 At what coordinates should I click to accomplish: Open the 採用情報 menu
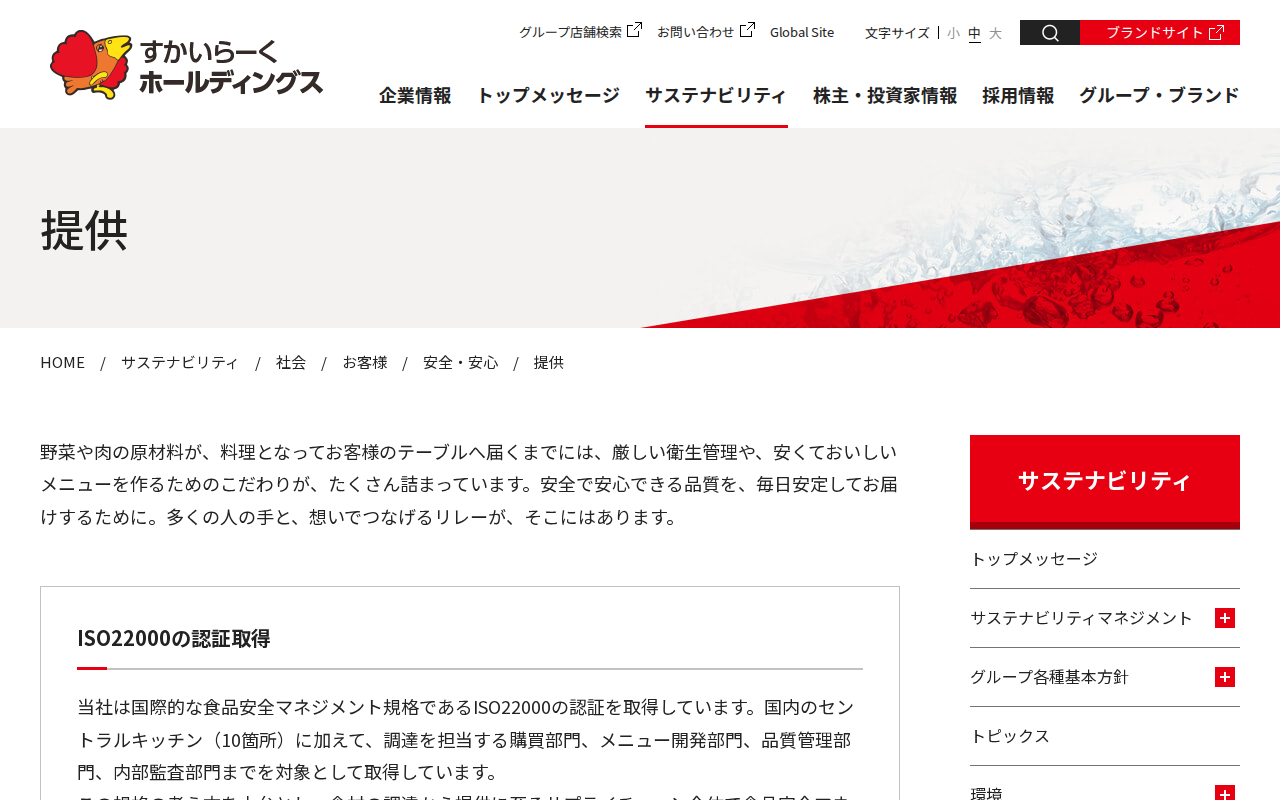(1018, 96)
